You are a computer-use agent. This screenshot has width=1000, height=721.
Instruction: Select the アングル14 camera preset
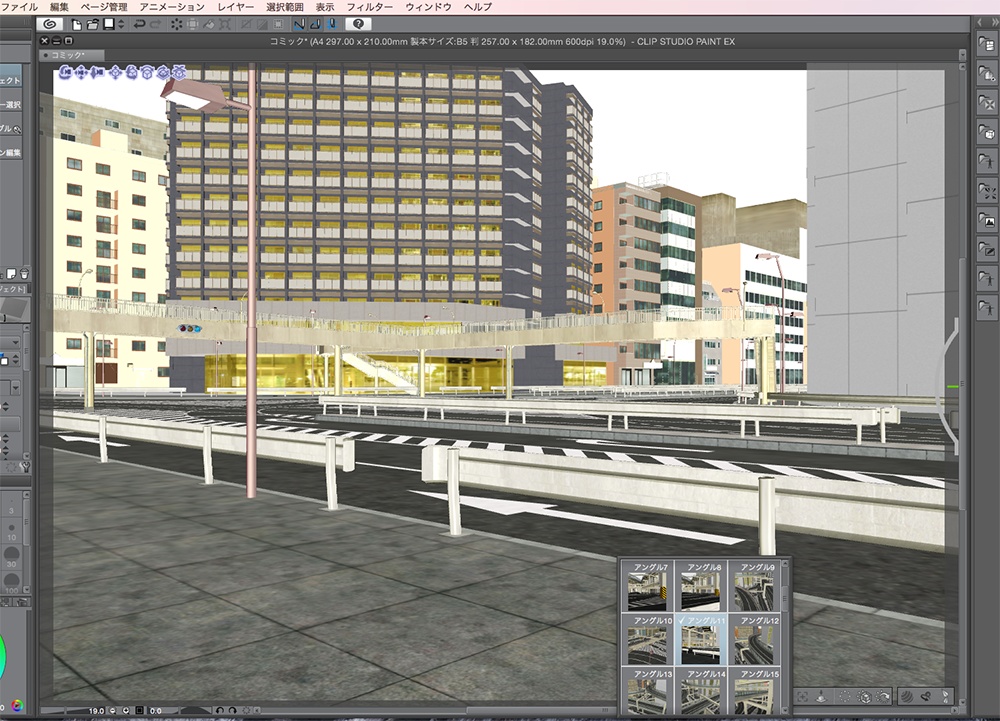[702, 695]
